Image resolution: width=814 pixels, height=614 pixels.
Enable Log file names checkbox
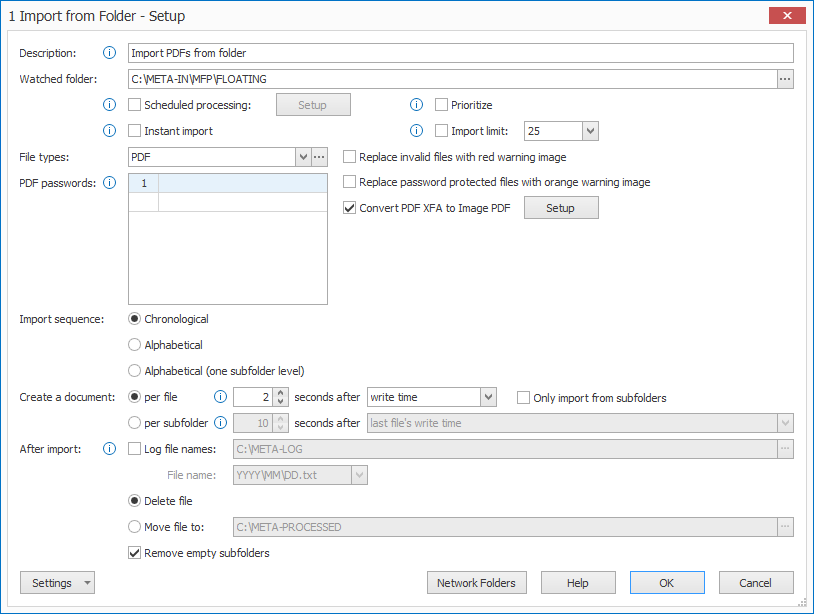coord(134,448)
